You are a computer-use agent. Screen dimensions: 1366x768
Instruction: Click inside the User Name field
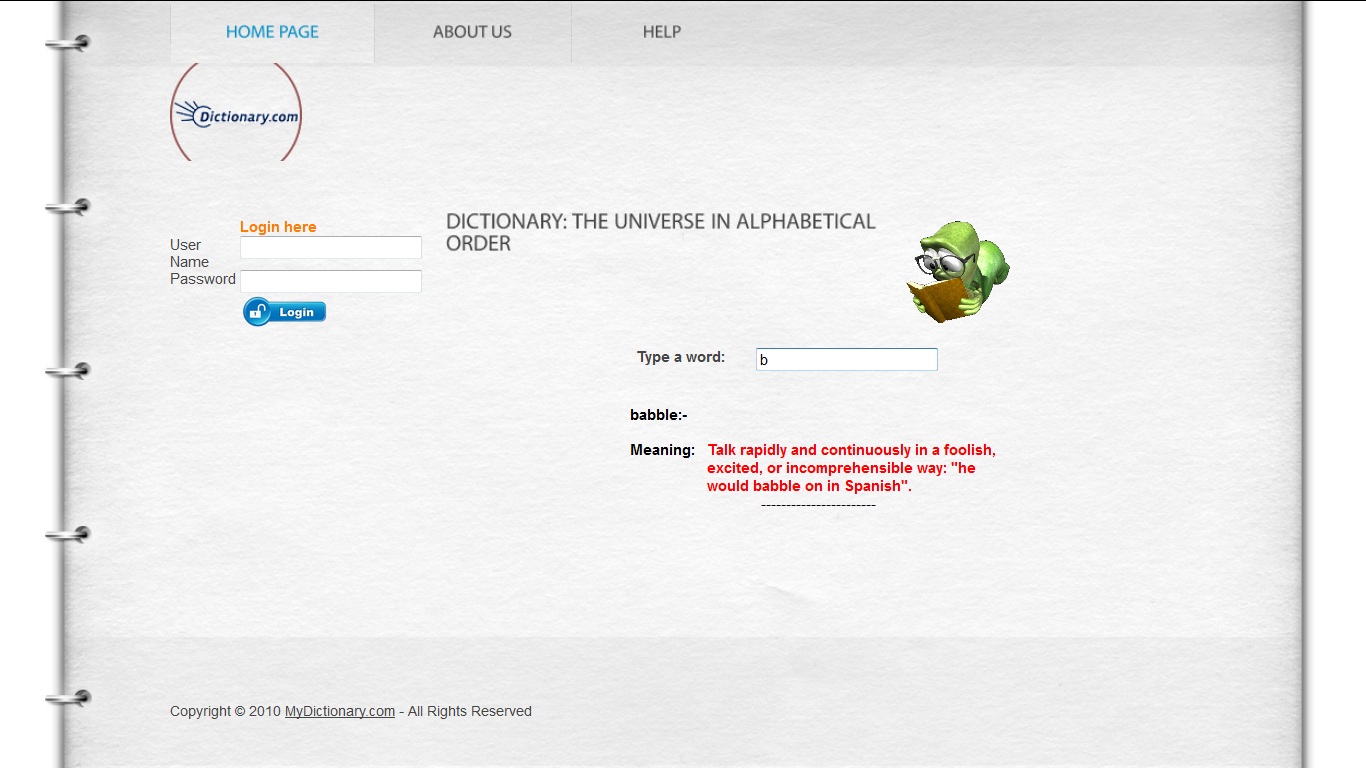click(330, 247)
